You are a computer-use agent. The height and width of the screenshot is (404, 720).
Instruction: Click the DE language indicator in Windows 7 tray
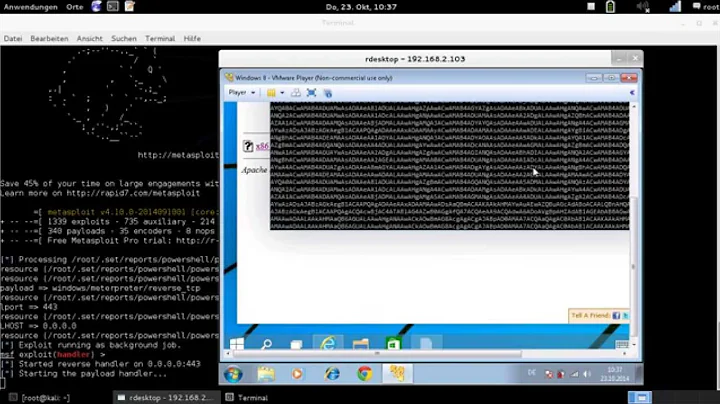(532, 373)
